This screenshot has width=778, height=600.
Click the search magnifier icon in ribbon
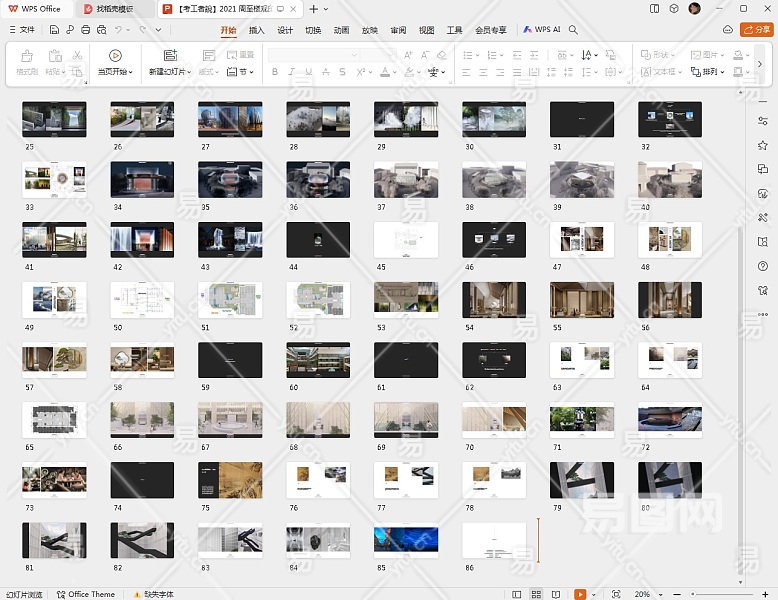click(x=574, y=30)
